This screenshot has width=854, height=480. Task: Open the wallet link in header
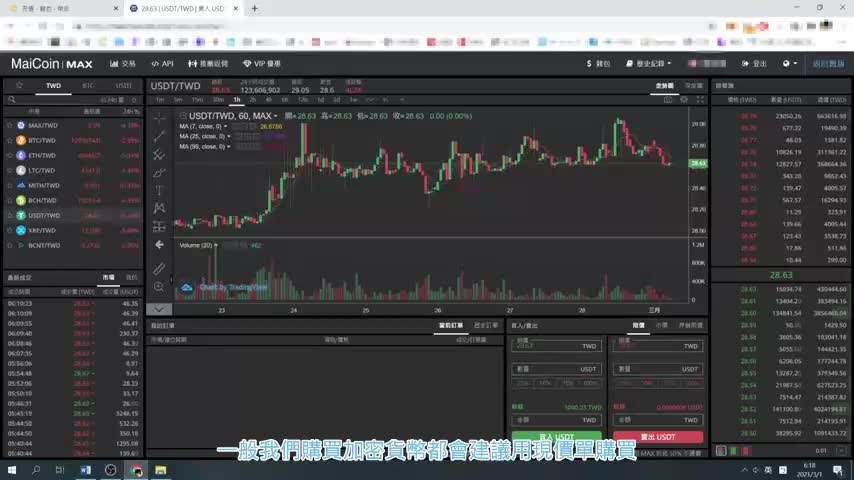coord(598,64)
